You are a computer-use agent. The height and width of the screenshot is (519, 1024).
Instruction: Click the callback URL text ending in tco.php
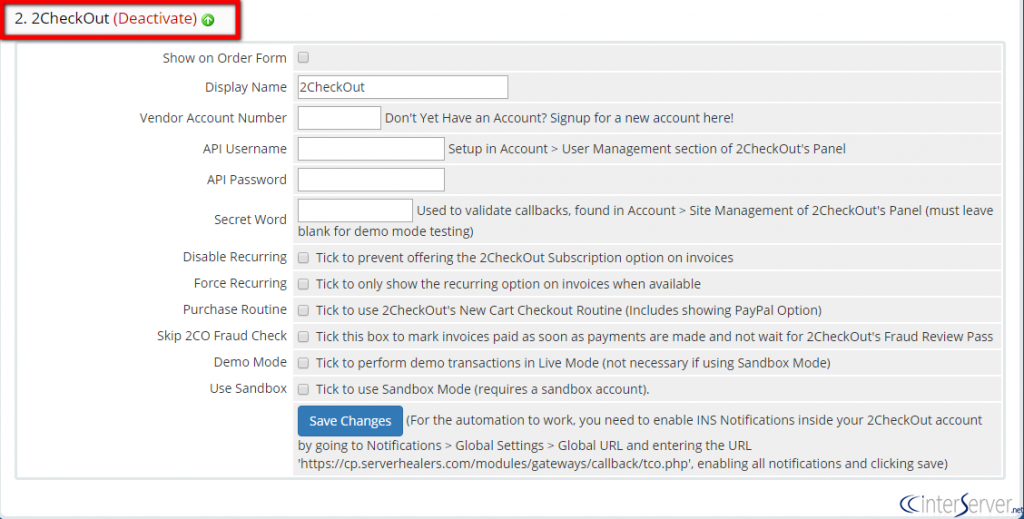click(x=494, y=464)
